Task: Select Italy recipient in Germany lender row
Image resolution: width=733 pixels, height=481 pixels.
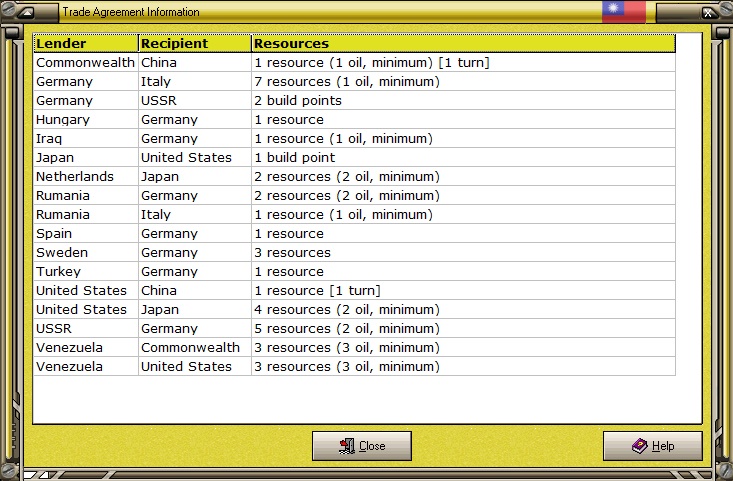Action: click(195, 81)
